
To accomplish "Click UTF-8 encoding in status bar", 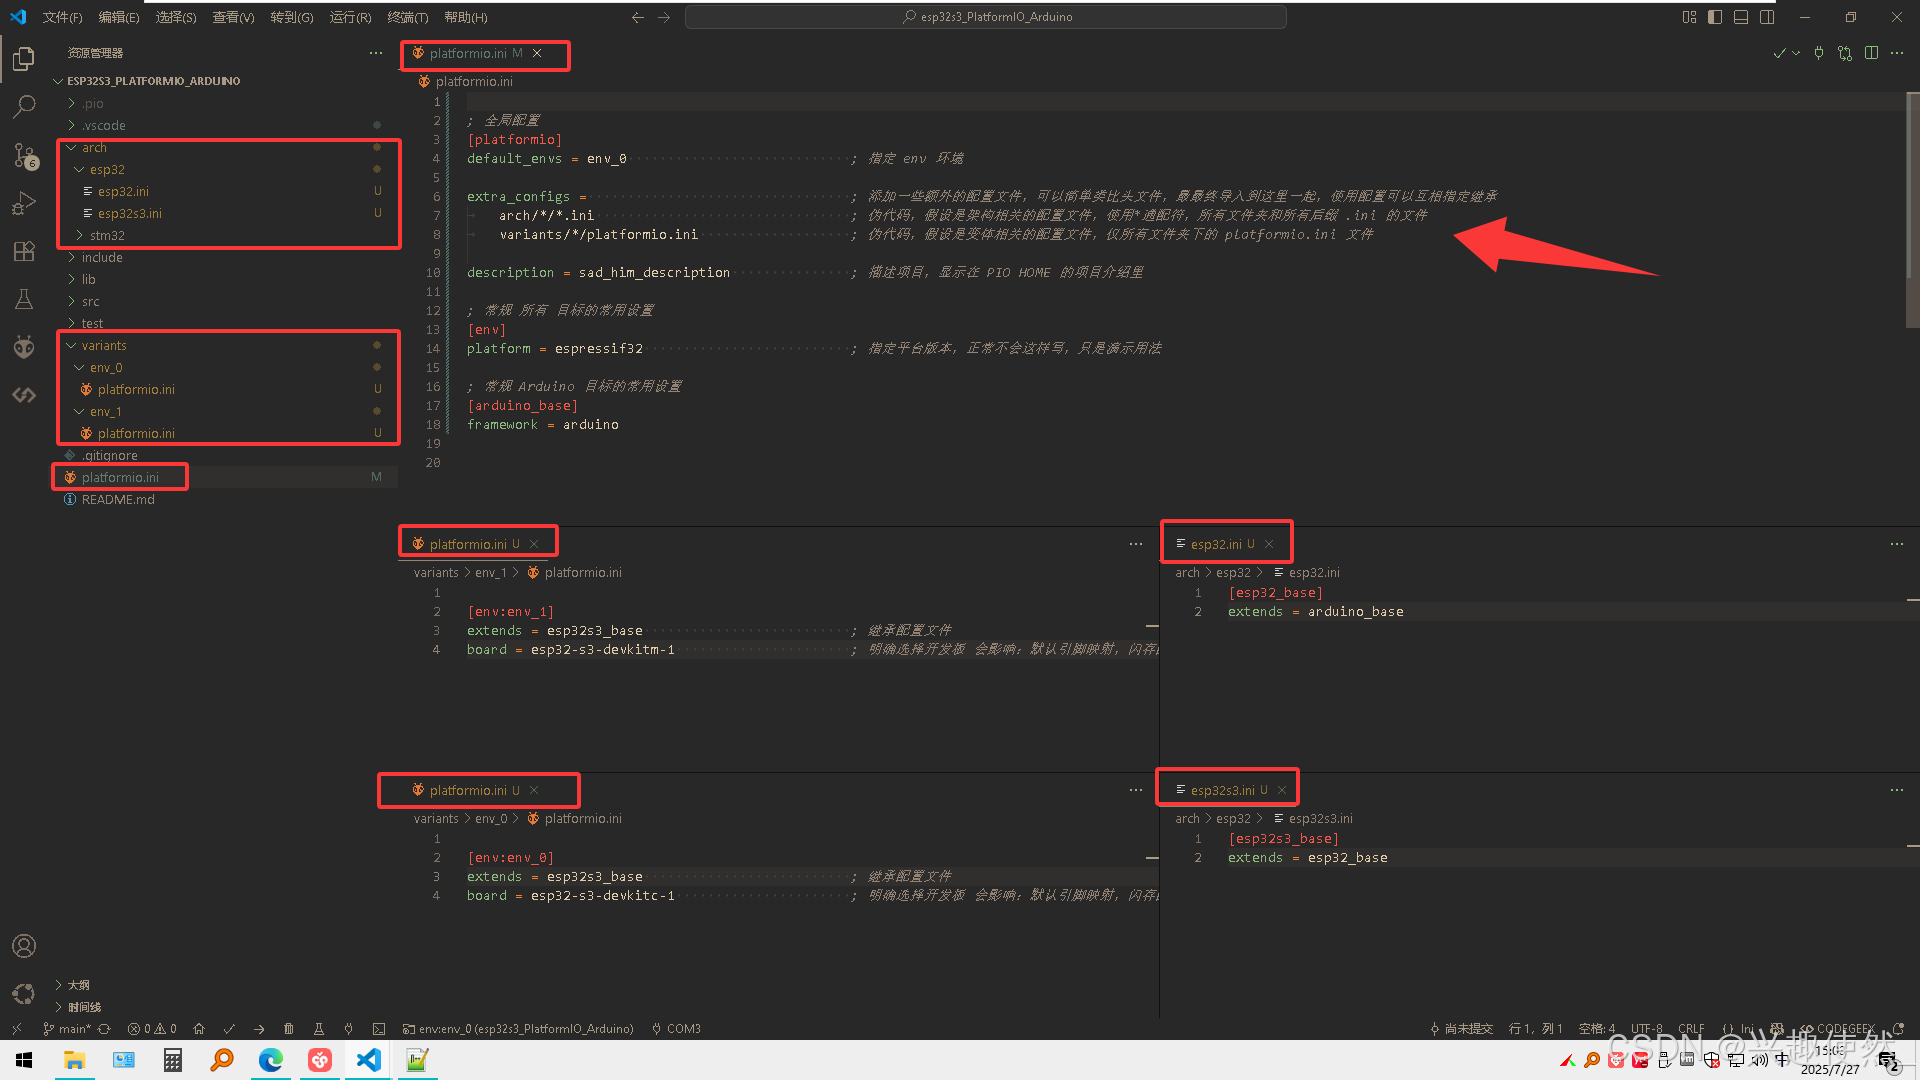I will point(1646,1028).
